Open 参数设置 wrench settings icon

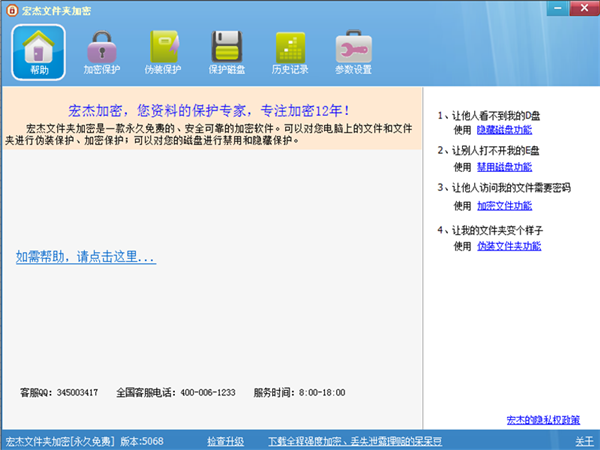[x=352, y=50]
